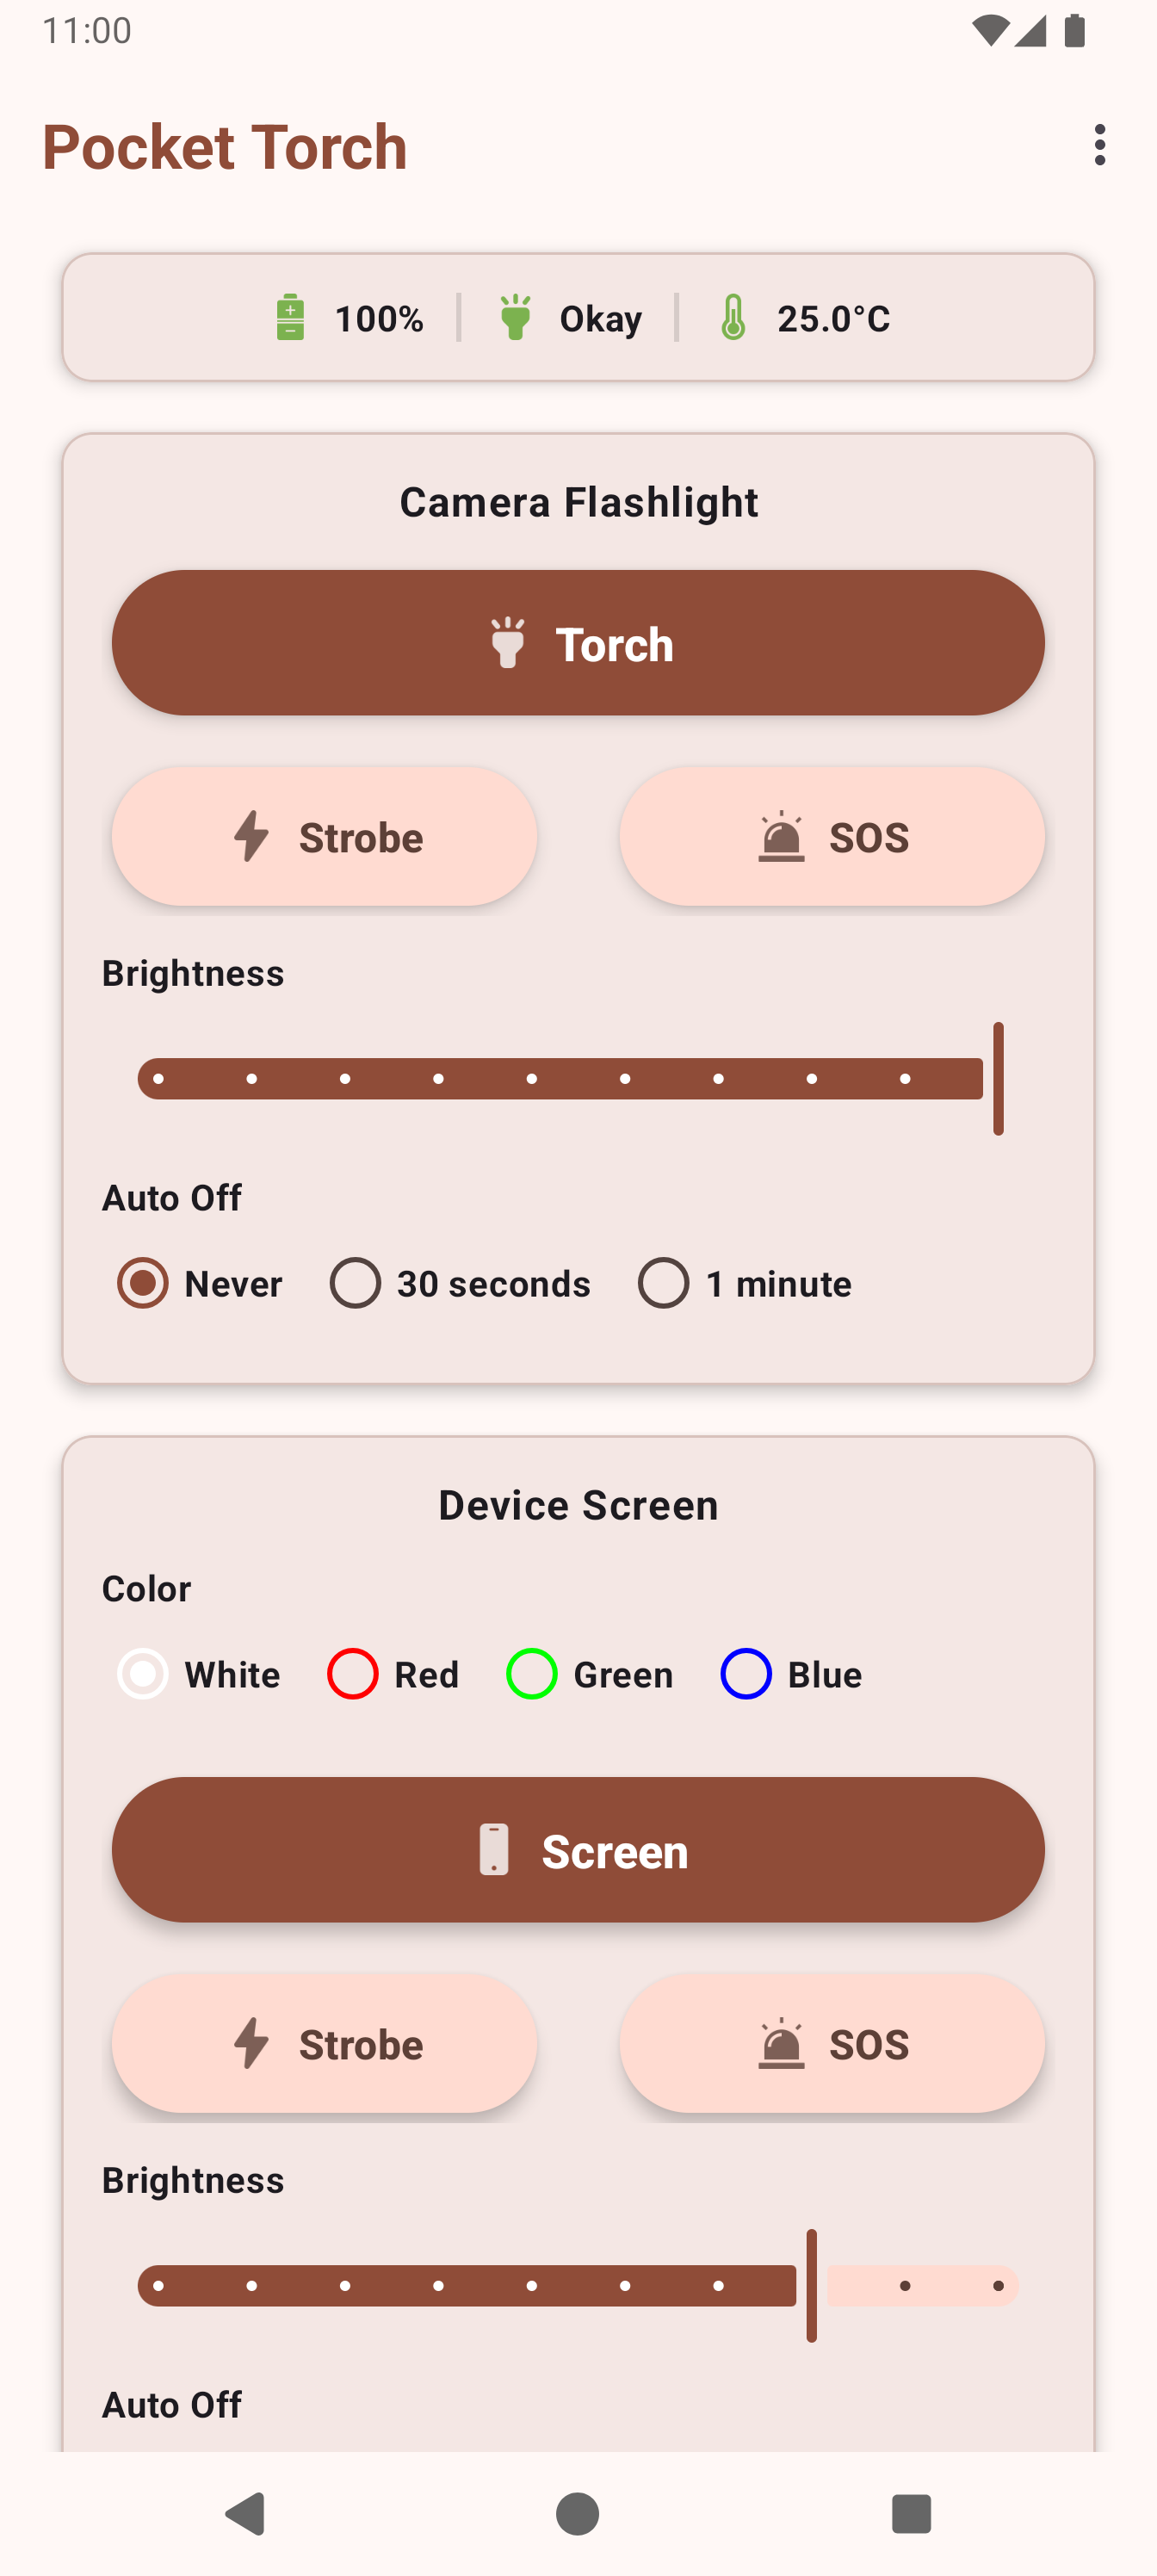This screenshot has width=1157, height=2576.
Task: Pick the Red screen color
Action: point(353,1674)
